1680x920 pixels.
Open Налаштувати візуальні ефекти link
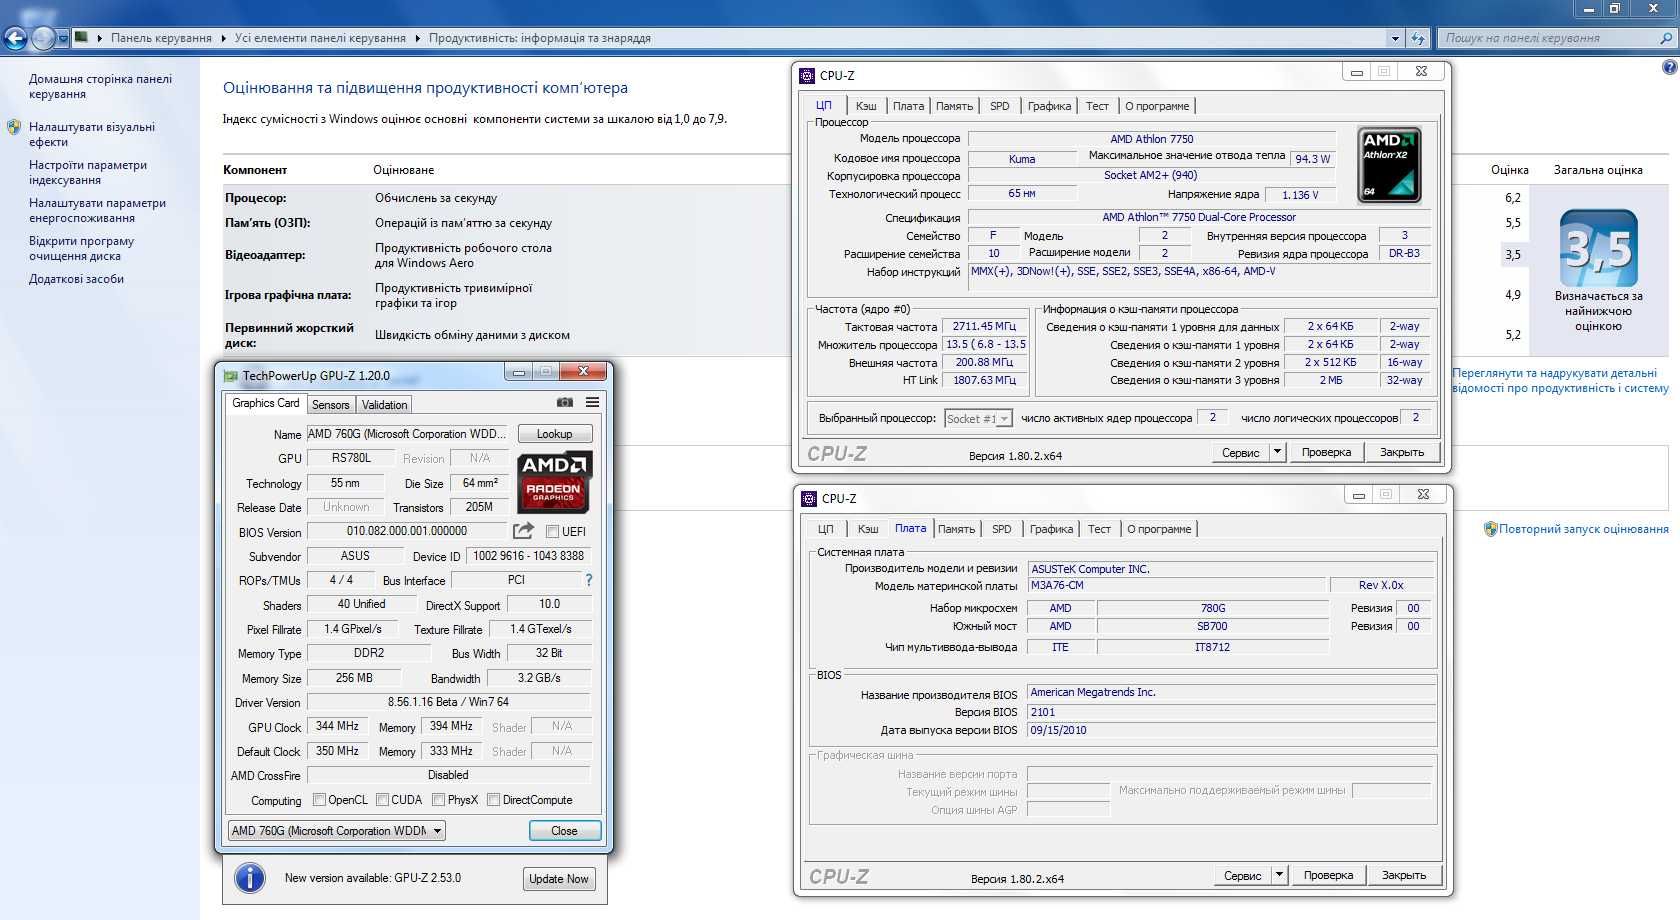click(x=91, y=134)
